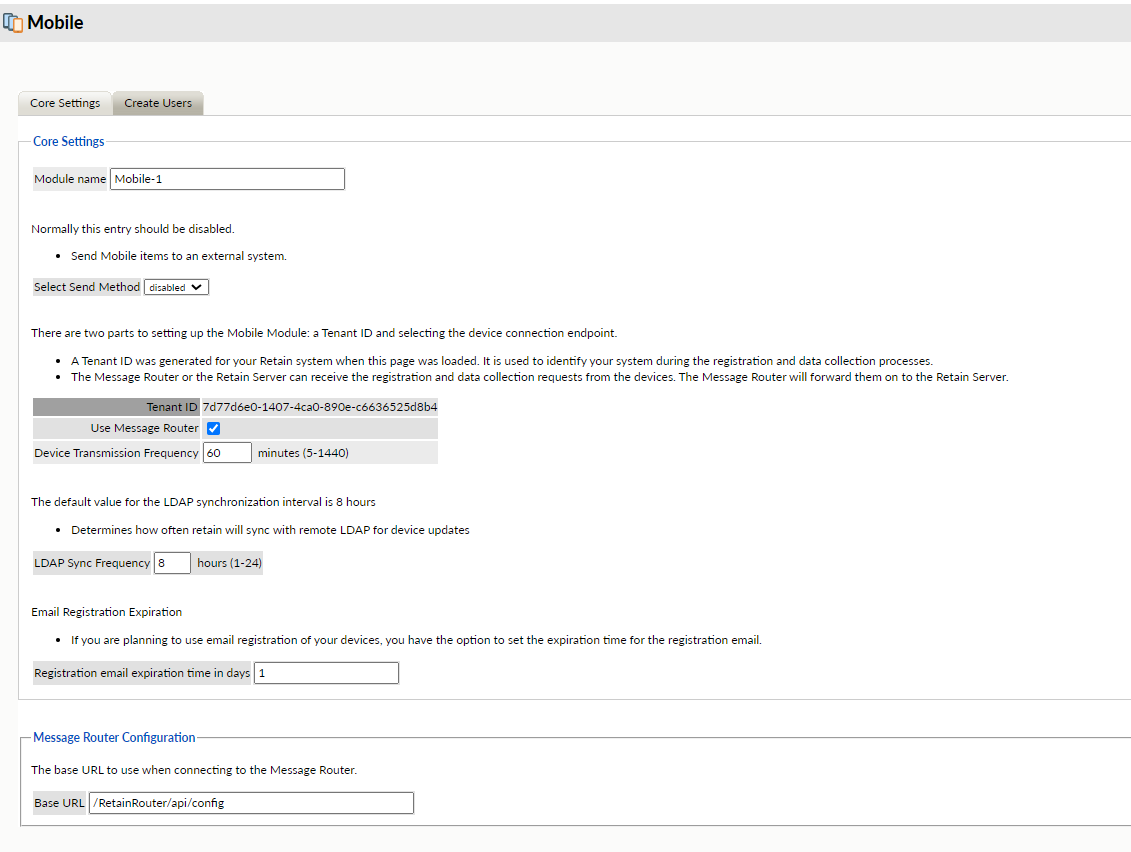
Task: Click the Base URL label
Action: click(60, 803)
